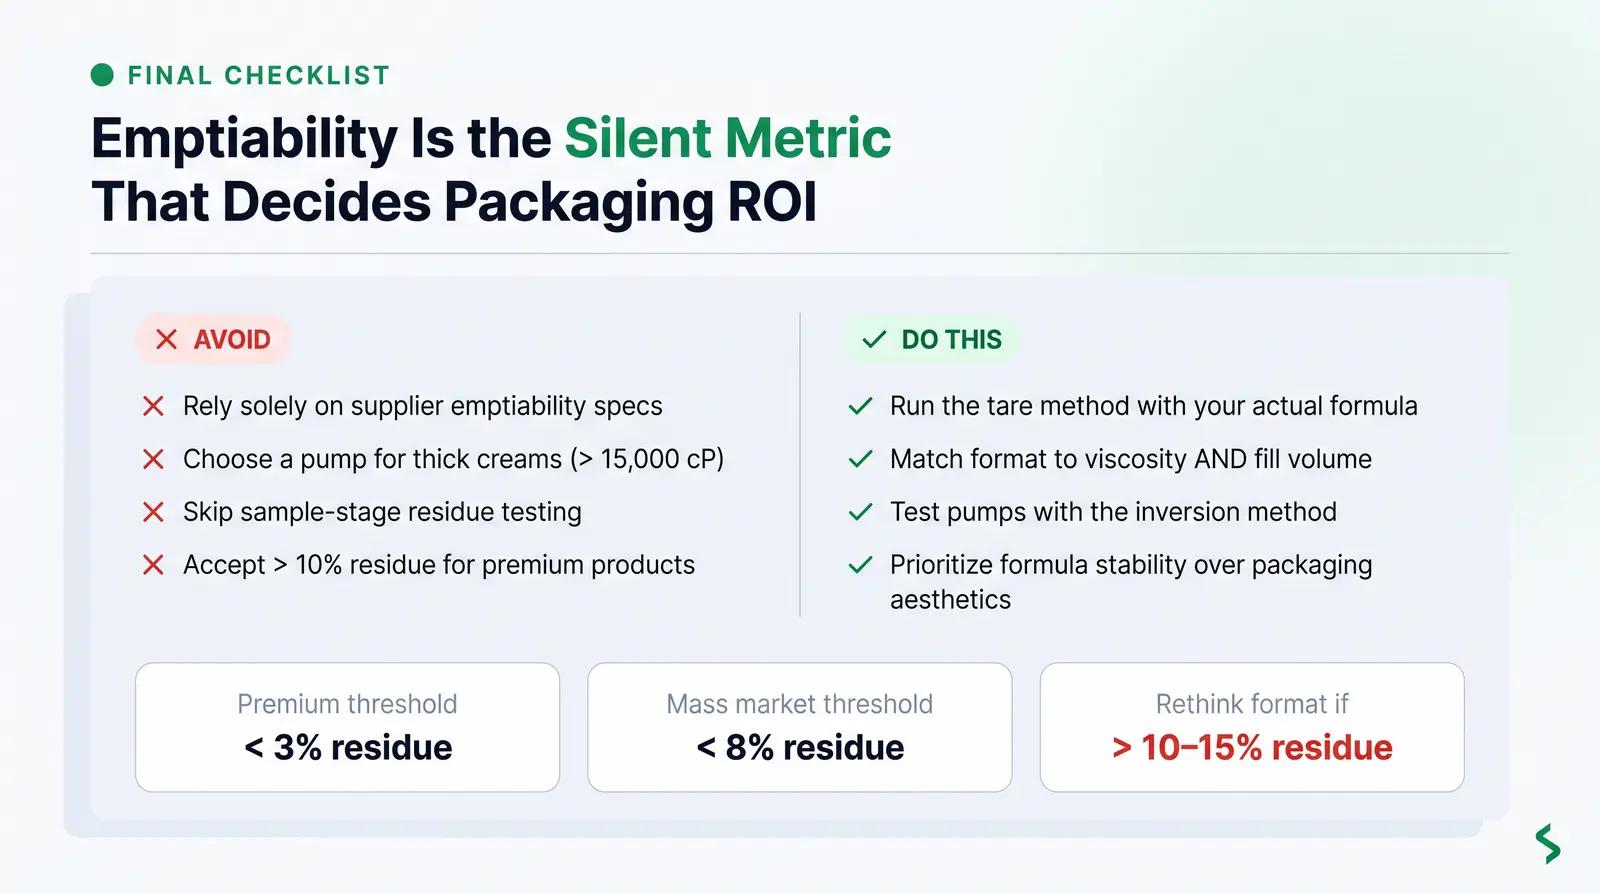Screen dimensions: 1600x893
Task: Click checkmark beside Match format to viscosity
Action: pos(860,459)
